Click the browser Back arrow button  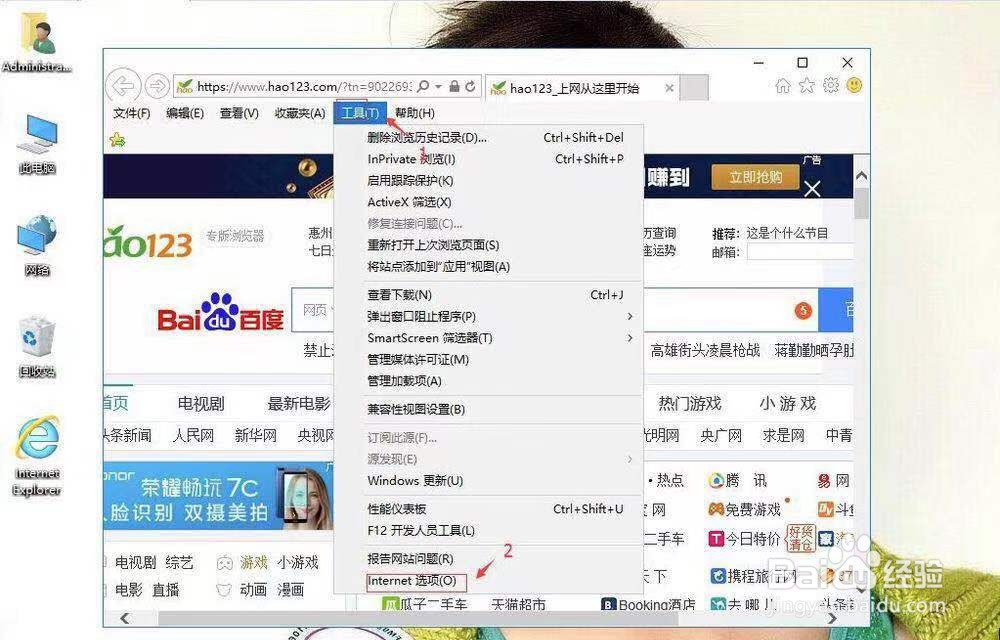(123, 86)
